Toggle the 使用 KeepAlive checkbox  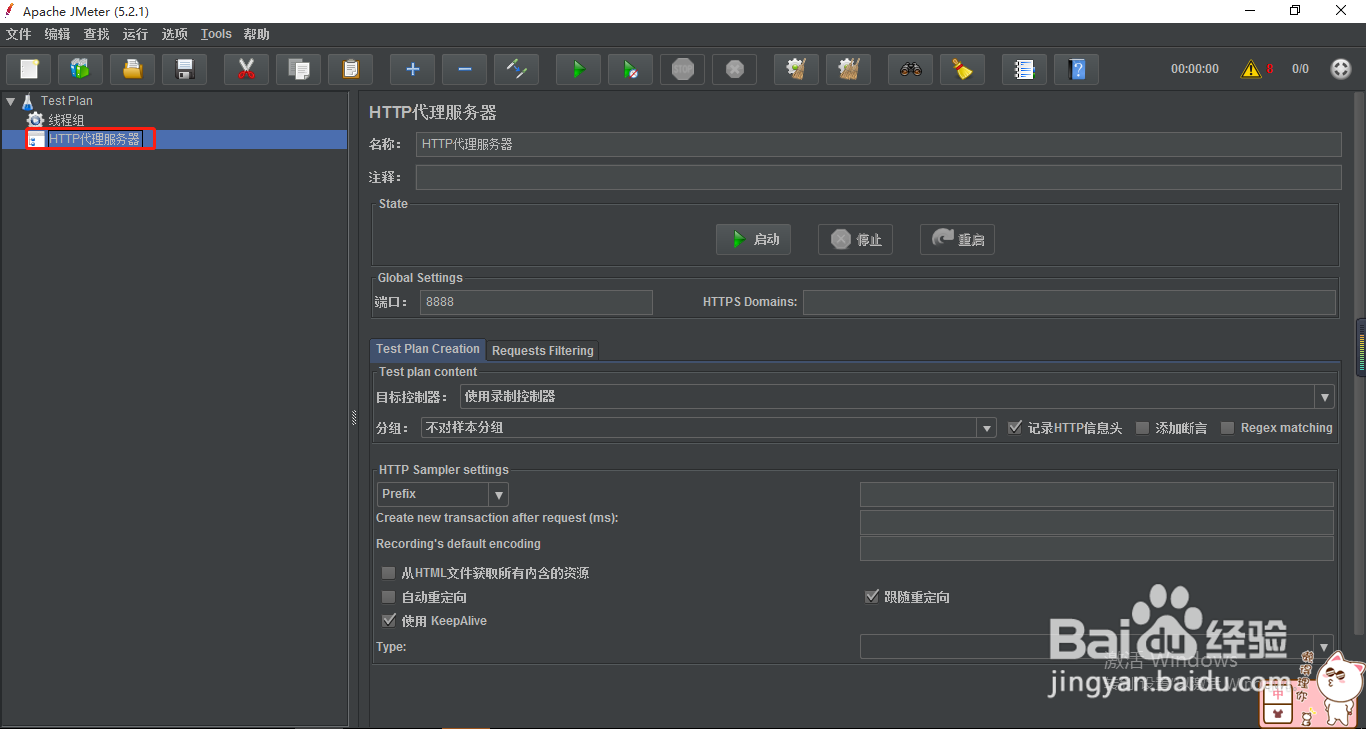click(389, 621)
